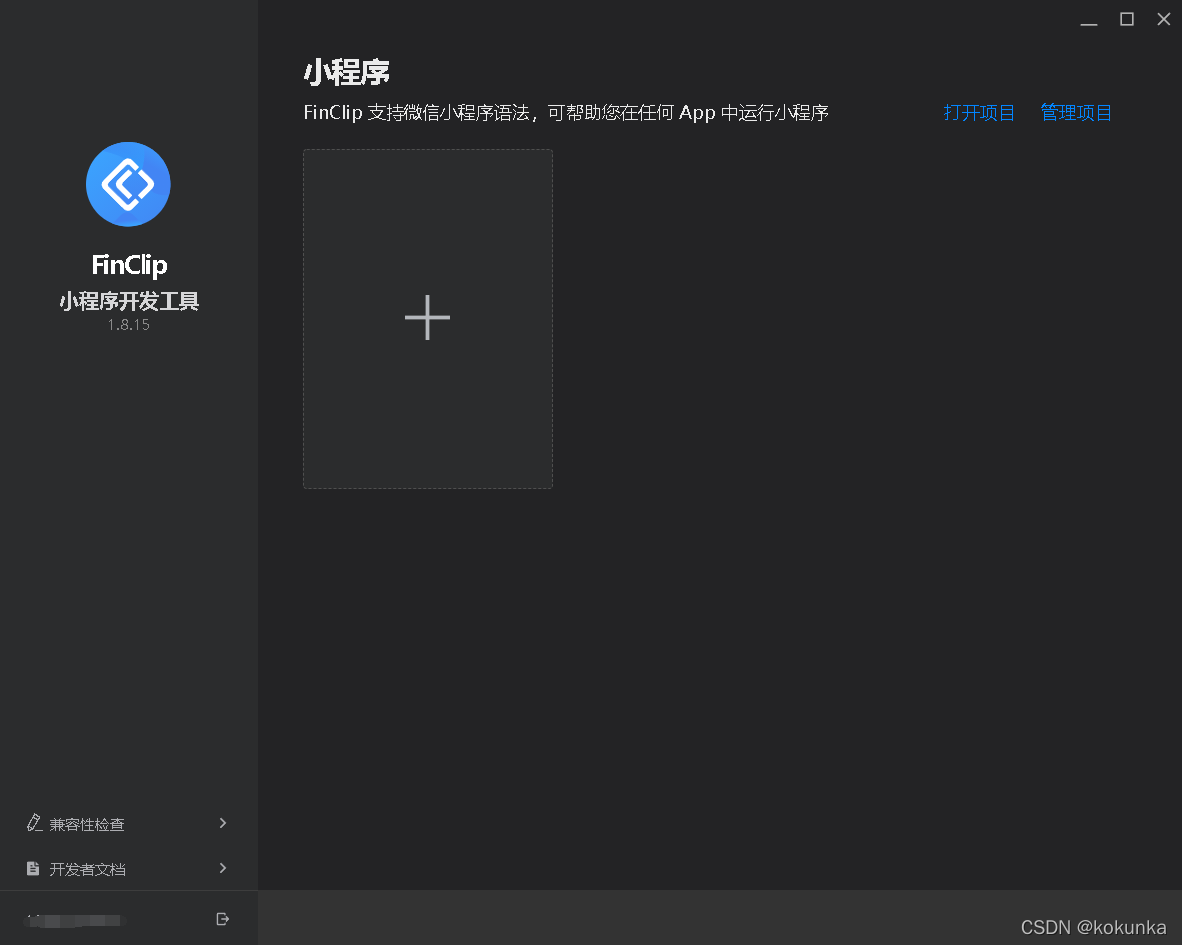The image size is (1182, 945).
Task: Maximize the FinClip window
Action: (1126, 19)
